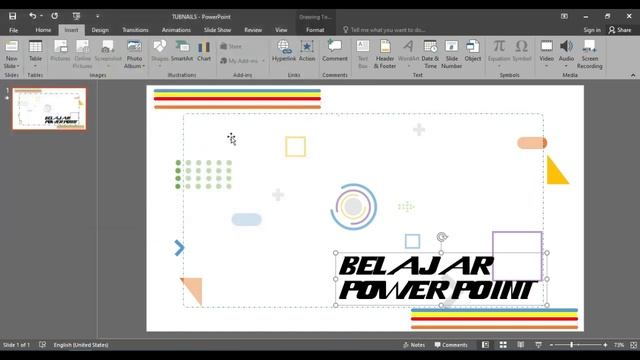Open the WordArt gallery
640x360 pixels.
(x=408, y=54)
